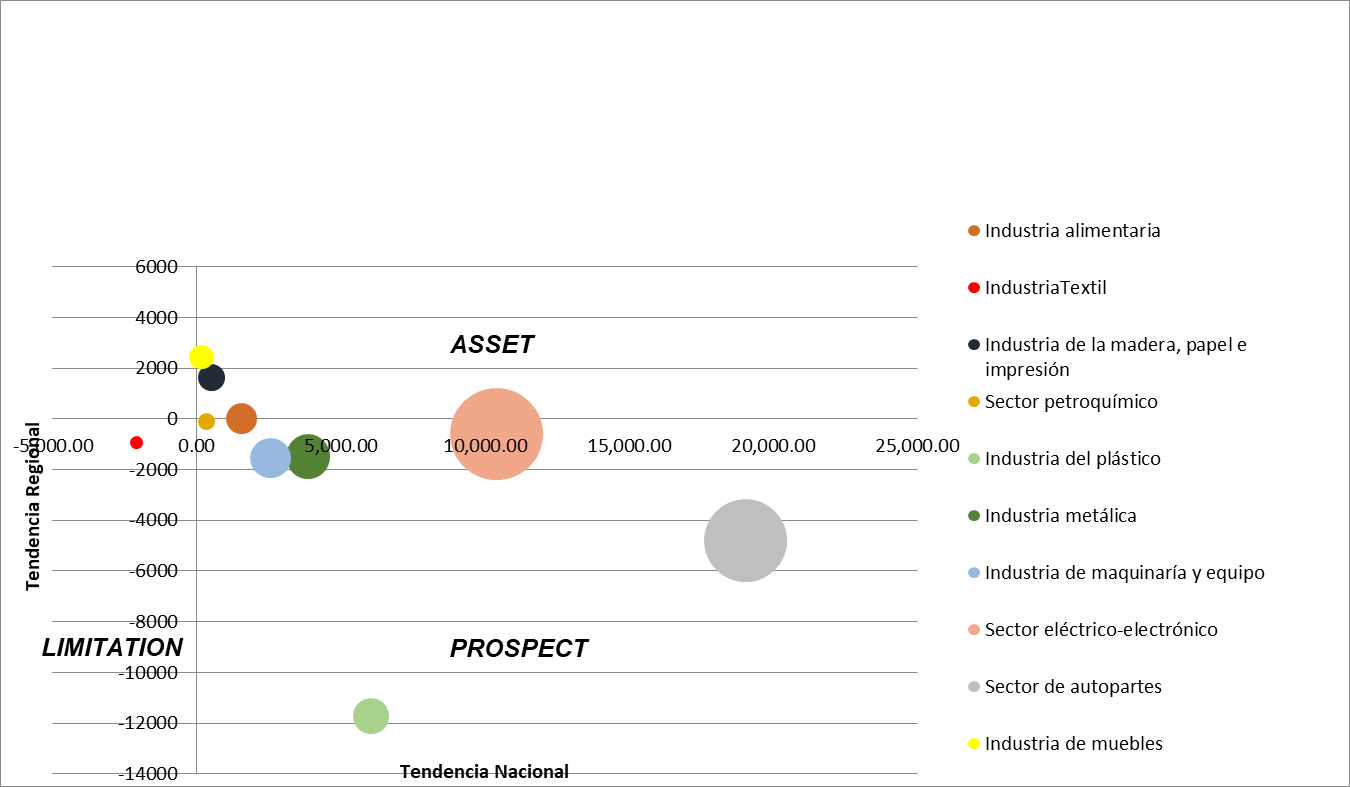Click the orange Industria alimentaria bubble
Screen dimensions: 1350x787
[241, 419]
